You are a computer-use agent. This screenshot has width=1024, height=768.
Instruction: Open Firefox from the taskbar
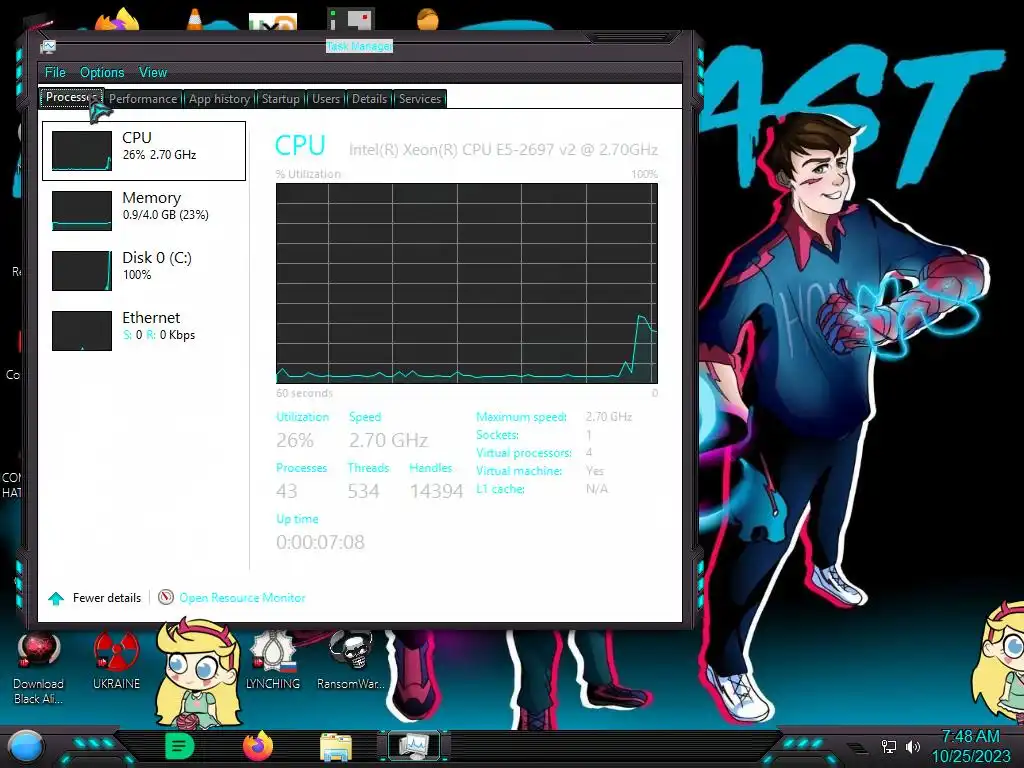tap(258, 746)
